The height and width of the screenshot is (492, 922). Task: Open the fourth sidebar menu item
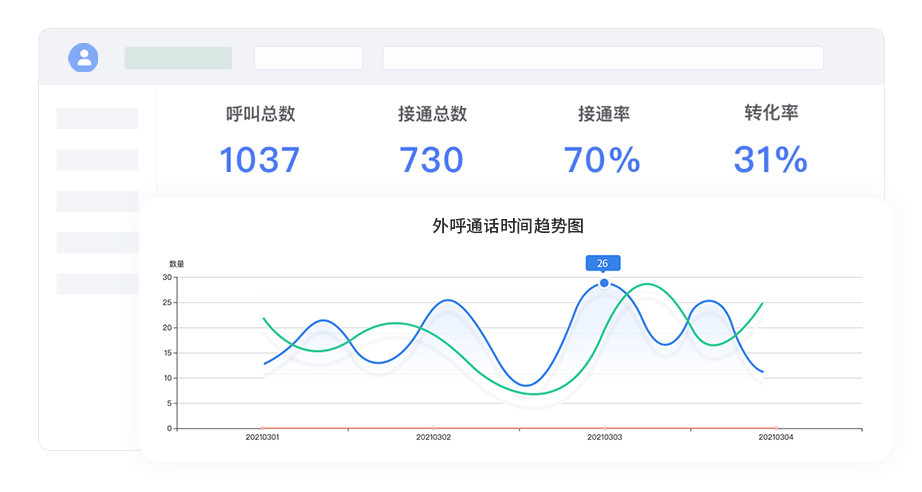(x=97, y=242)
